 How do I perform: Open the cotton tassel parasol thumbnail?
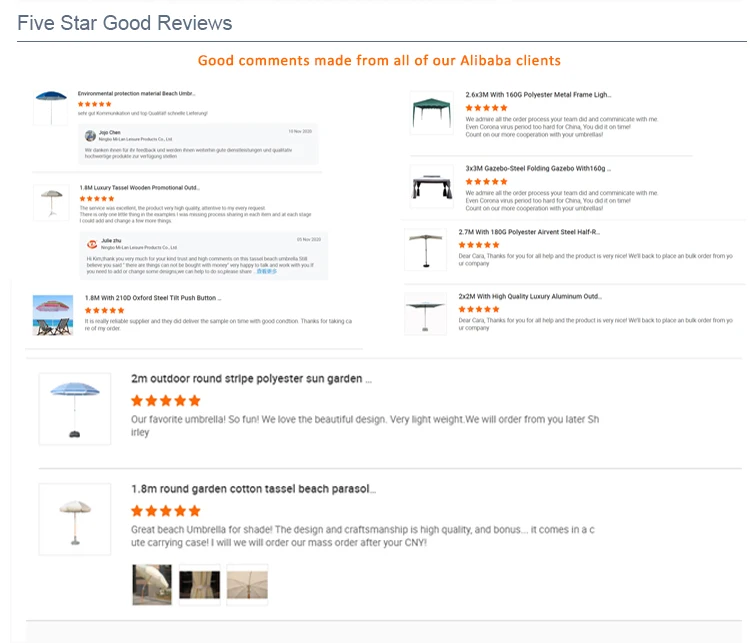[75, 520]
